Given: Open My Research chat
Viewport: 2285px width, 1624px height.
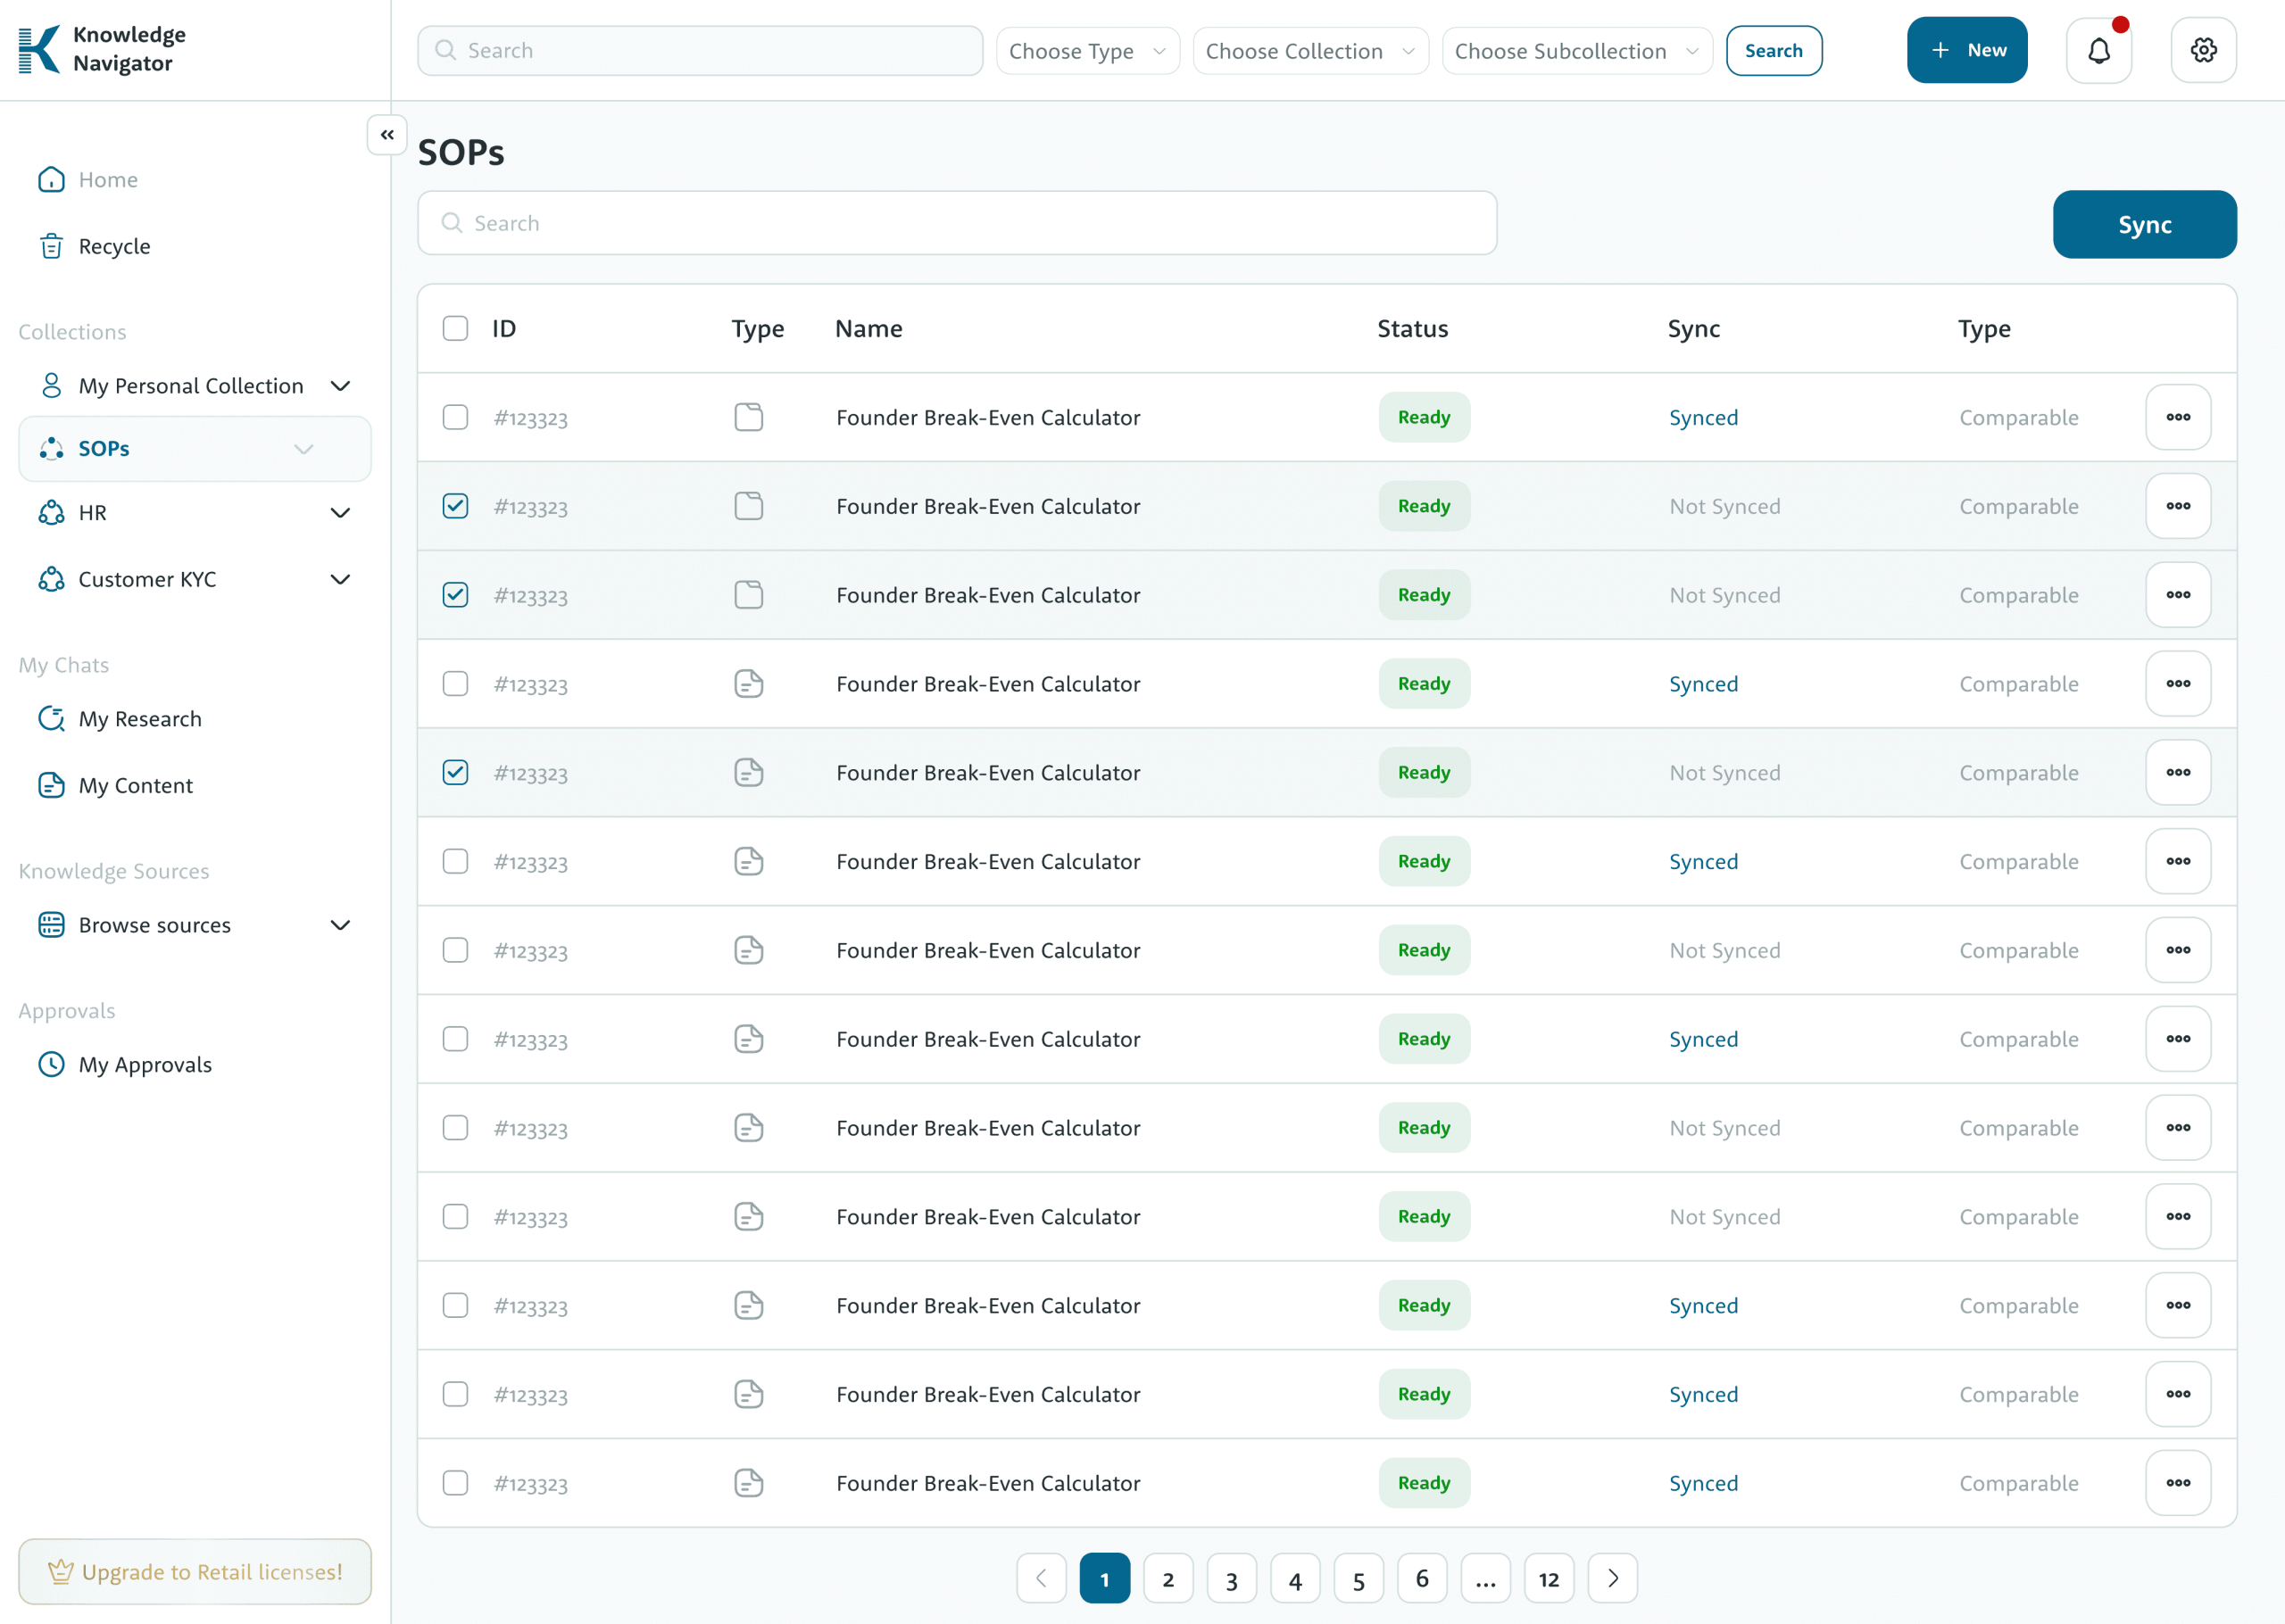Looking at the screenshot, I should [x=140, y=719].
